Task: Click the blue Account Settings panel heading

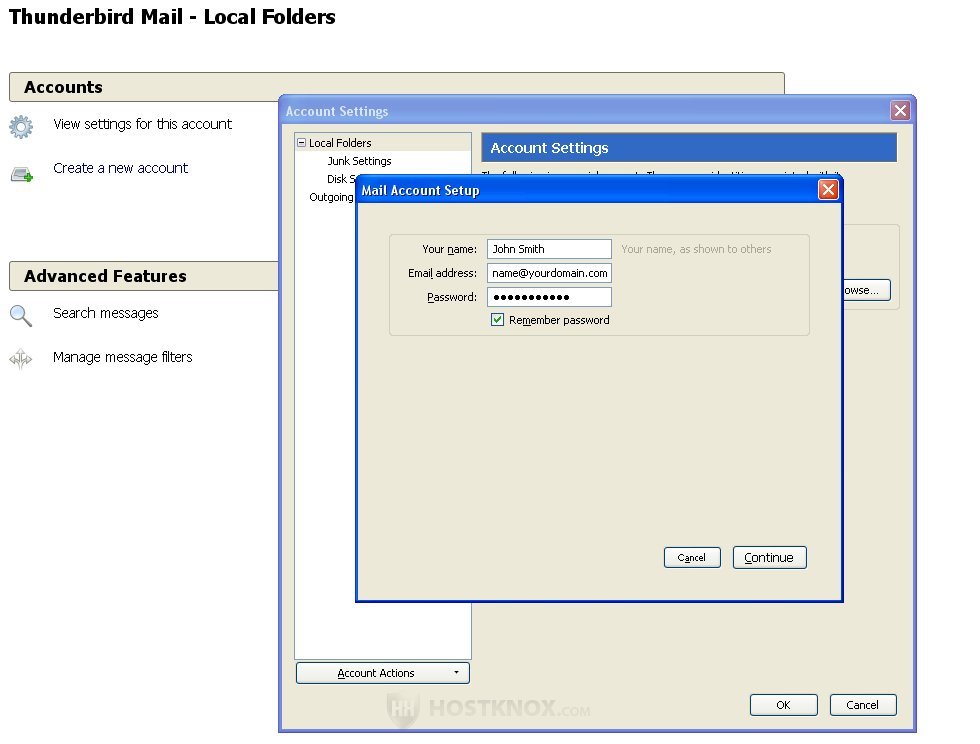Action: point(689,148)
